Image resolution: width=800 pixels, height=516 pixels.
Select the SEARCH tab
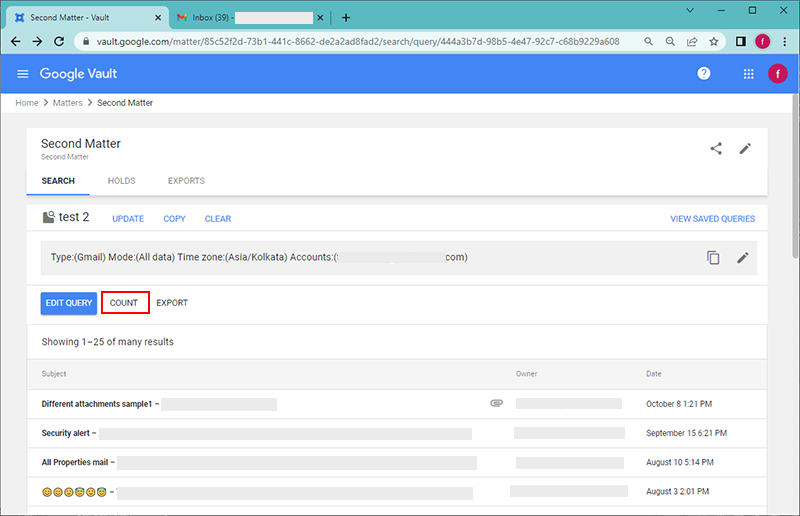(58, 181)
